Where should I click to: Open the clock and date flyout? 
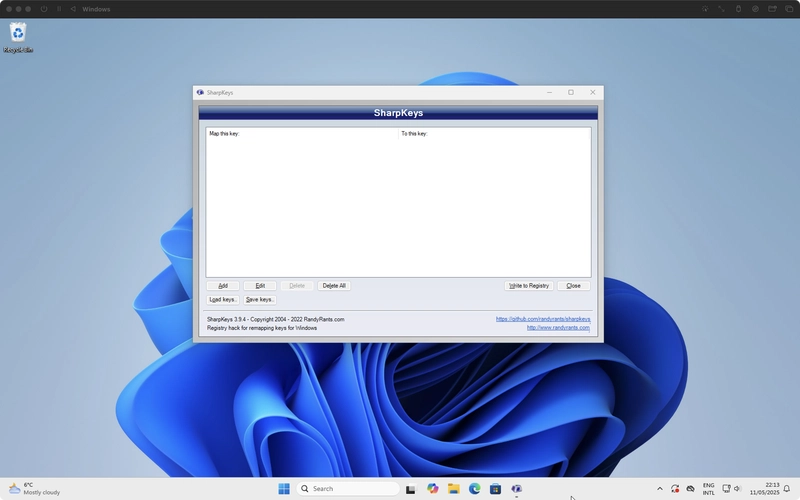[764, 489]
